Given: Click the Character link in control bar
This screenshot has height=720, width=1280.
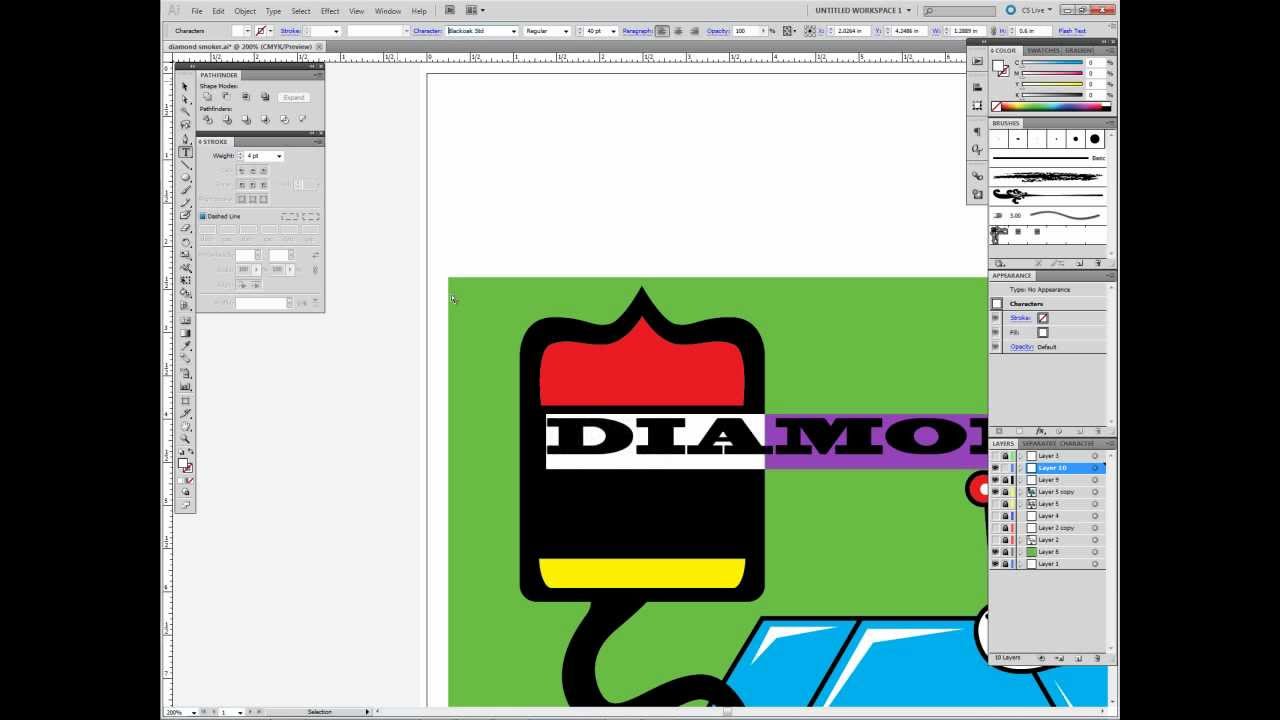Looking at the screenshot, I should click(x=427, y=31).
